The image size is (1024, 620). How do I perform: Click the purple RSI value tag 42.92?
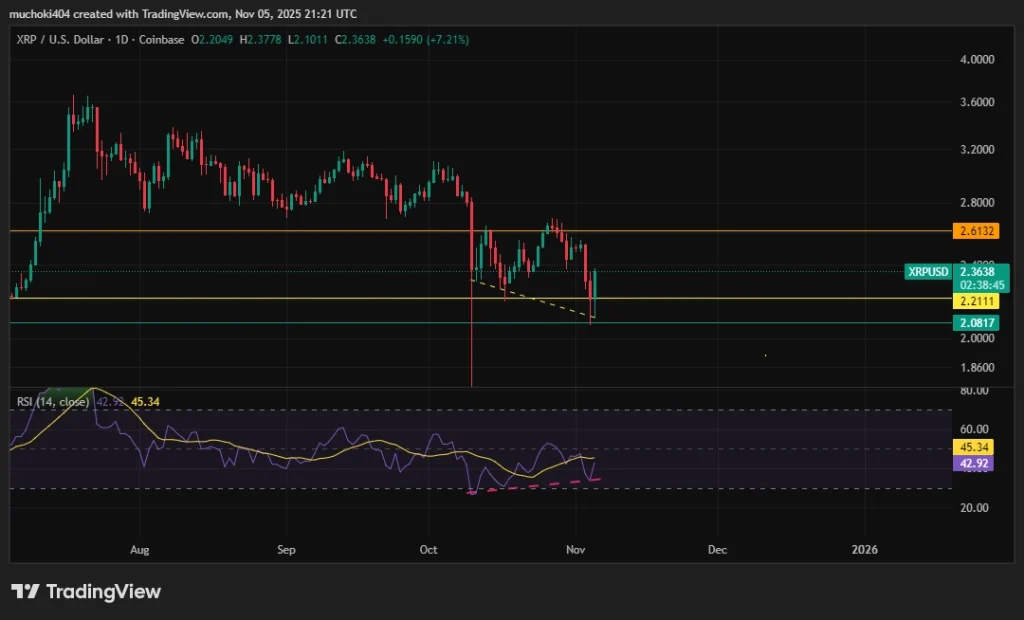pos(972,463)
